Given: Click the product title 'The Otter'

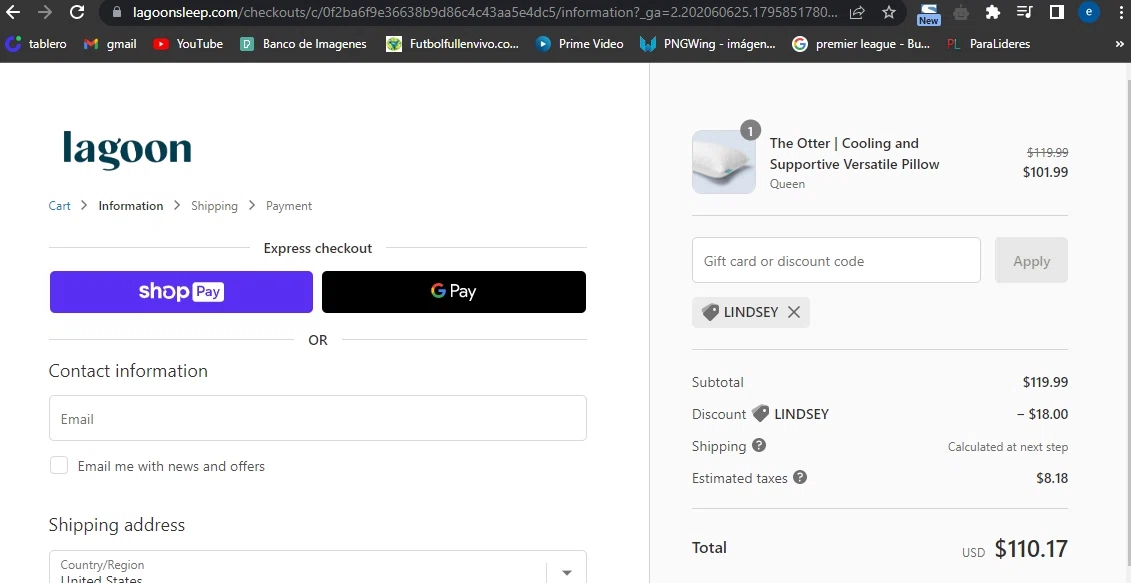Looking at the screenshot, I should point(854,154).
